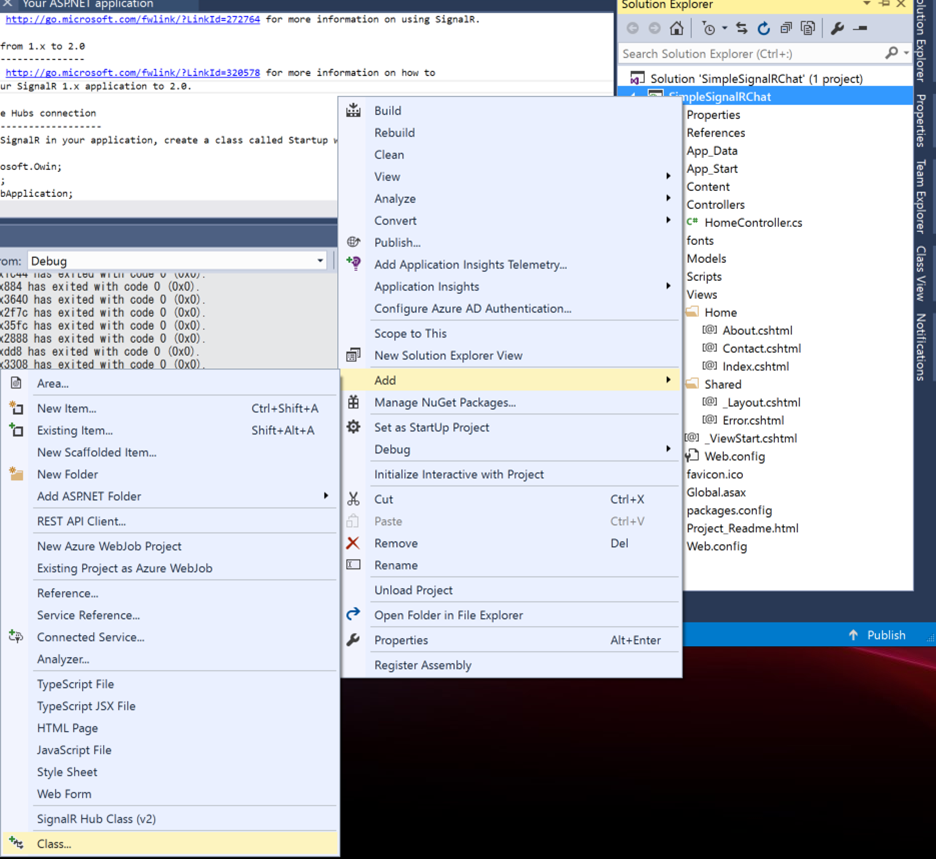Open Solution Explorer search options dropdown arrow
936x859 pixels.
click(x=906, y=53)
